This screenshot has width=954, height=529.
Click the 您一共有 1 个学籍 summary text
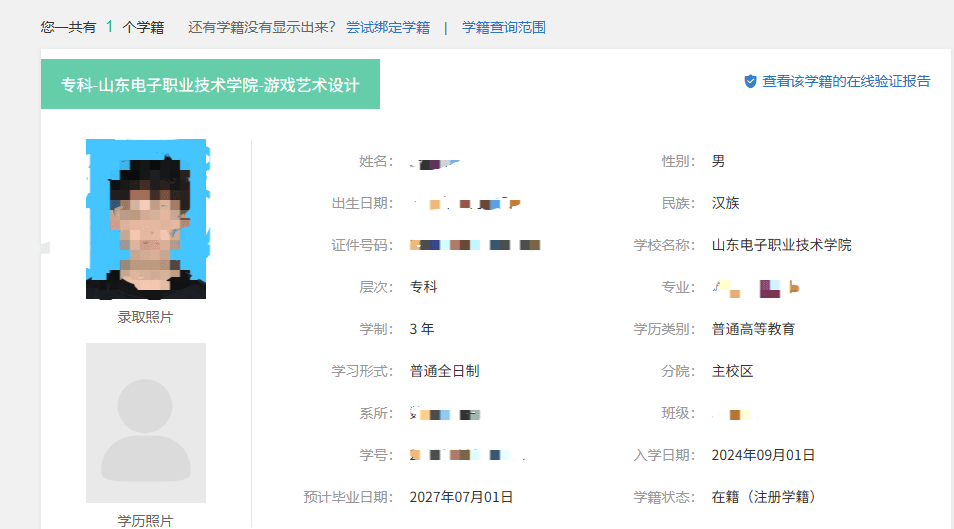pos(102,27)
